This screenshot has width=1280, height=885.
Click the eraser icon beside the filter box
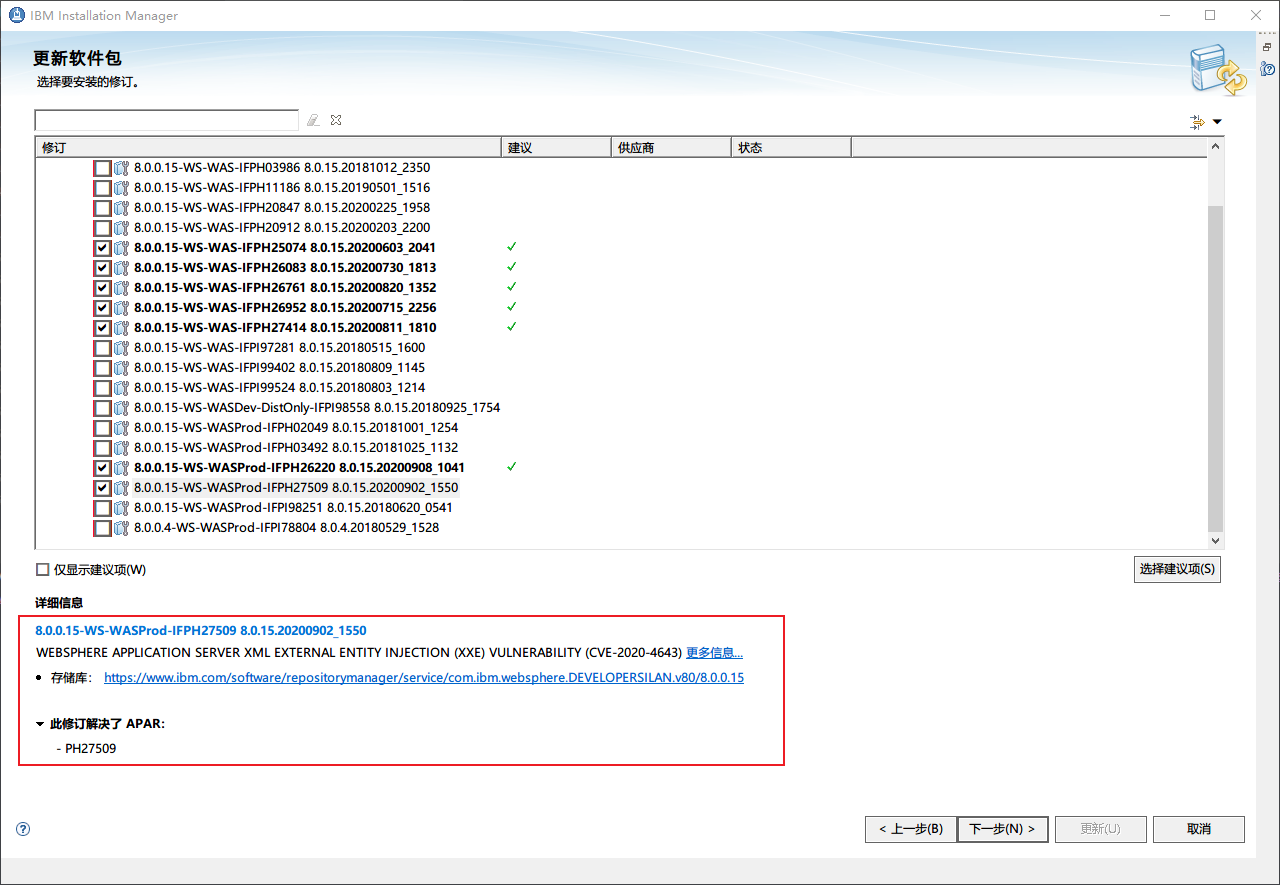click(x=313, y=120)
